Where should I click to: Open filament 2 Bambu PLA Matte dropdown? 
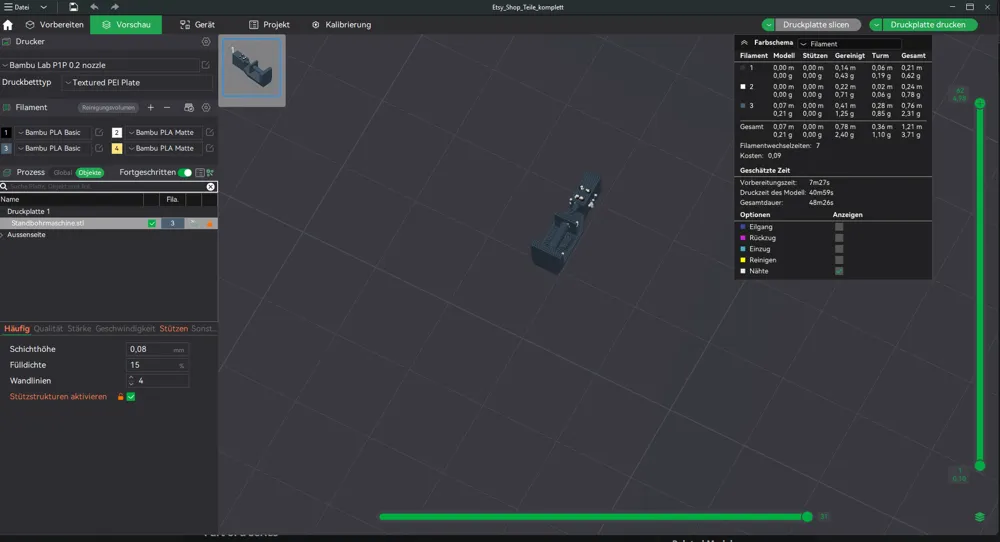click(x=164, y=133)
